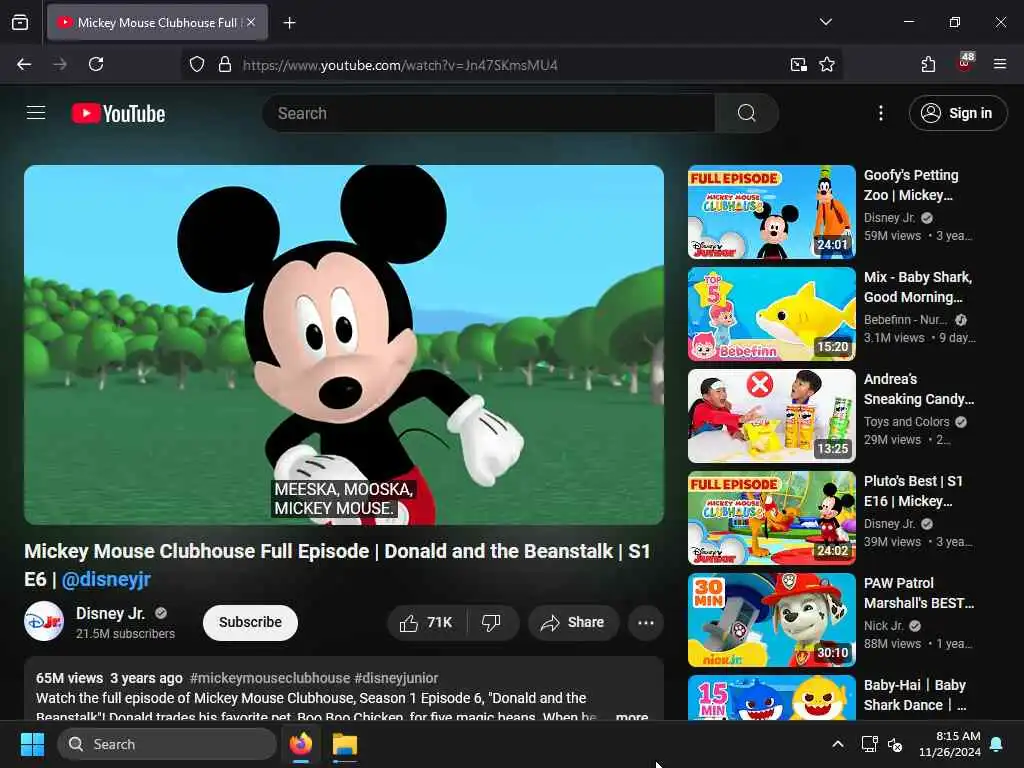Click the Mix - Baby Shark title
The width and height of the screenshot is (1024, 768).
918,287
